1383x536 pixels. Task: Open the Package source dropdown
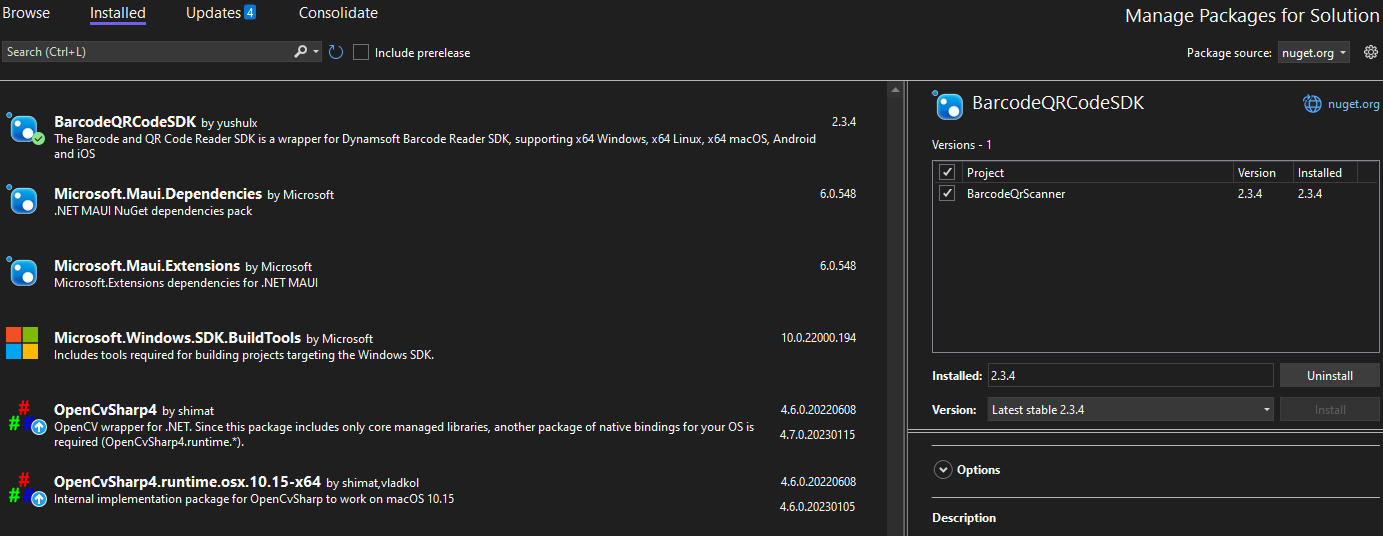click(x=1314, y=53)
